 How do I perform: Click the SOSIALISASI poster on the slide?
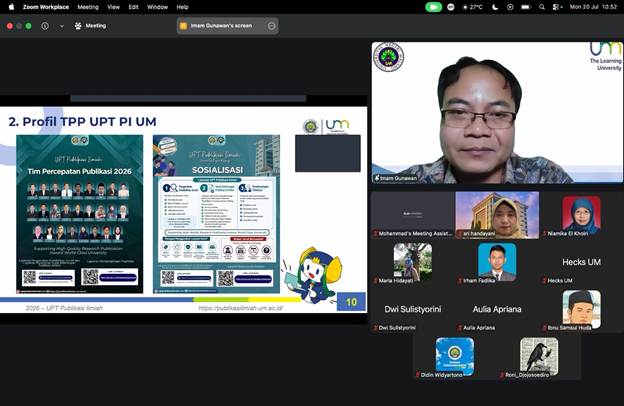click(x=216, y=214)
